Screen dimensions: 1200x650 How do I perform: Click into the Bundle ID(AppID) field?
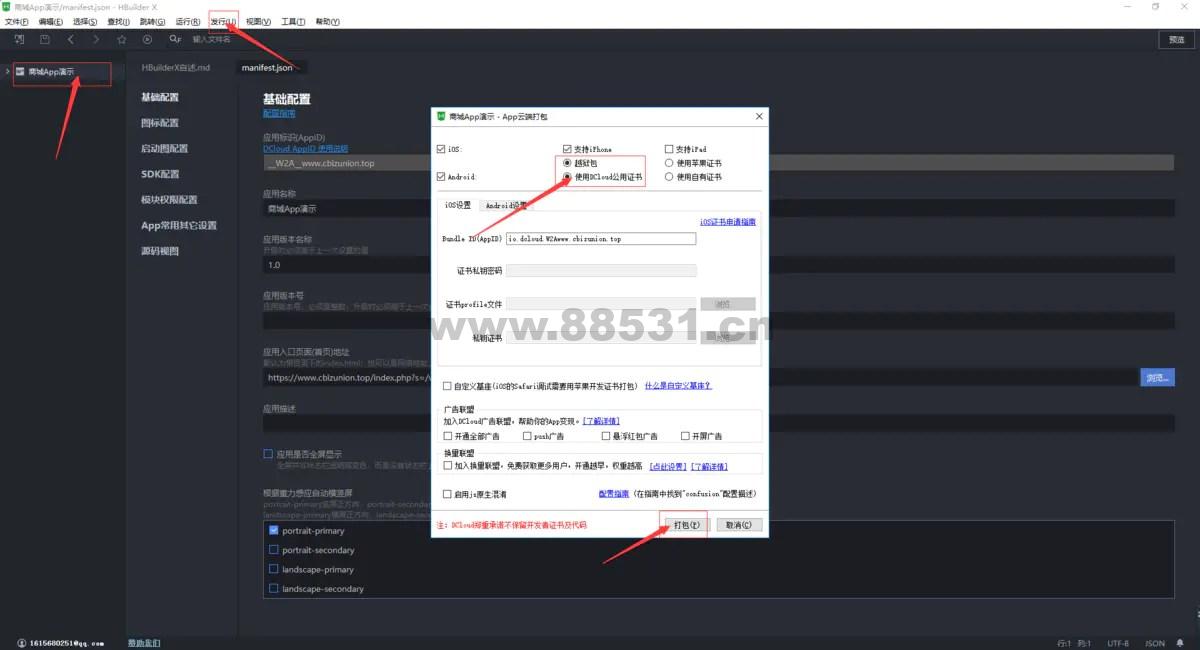[601, 239]
